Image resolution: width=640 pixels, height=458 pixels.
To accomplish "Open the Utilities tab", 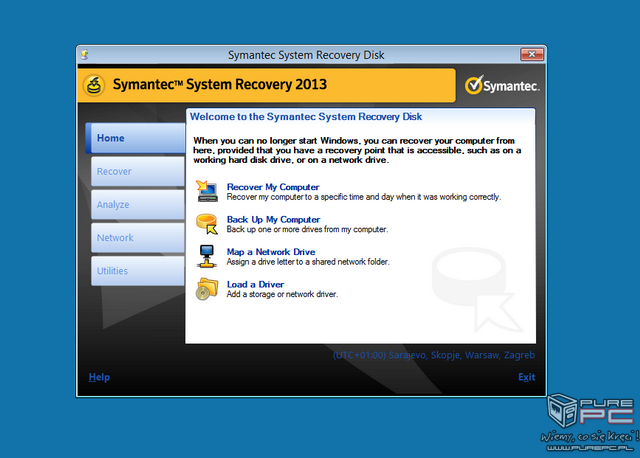I will coord(138,271).
